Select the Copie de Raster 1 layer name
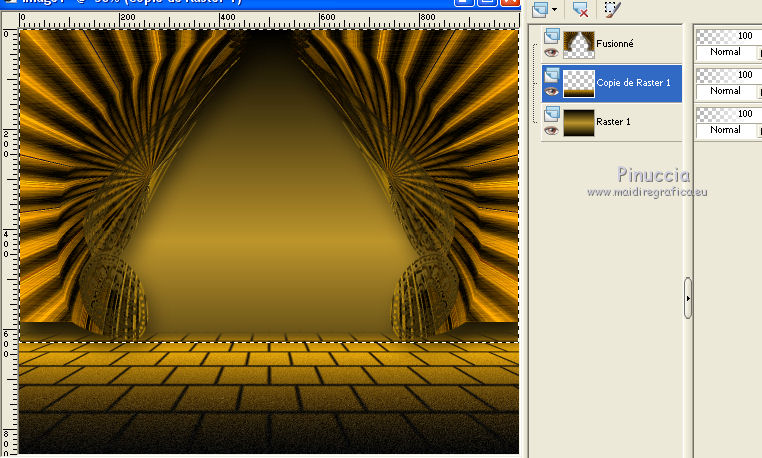 [x=633, y=83]
